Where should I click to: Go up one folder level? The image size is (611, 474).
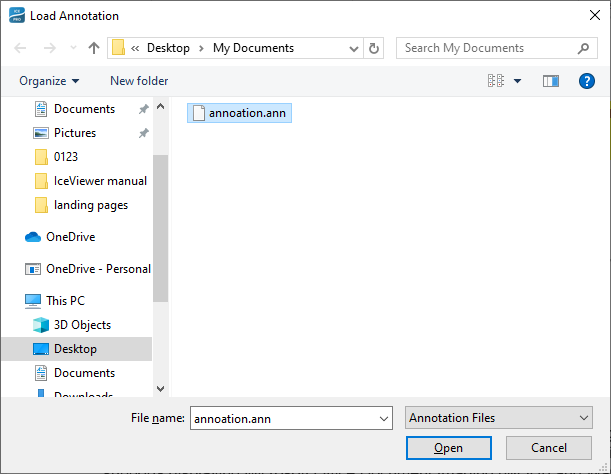(x=94, y=48)
